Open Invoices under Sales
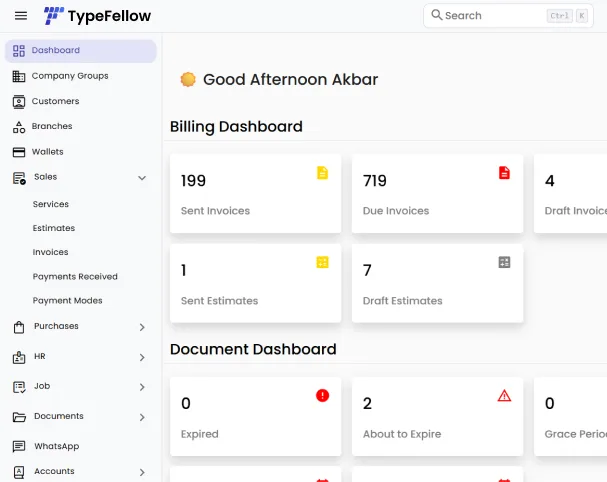 point(50,252)
